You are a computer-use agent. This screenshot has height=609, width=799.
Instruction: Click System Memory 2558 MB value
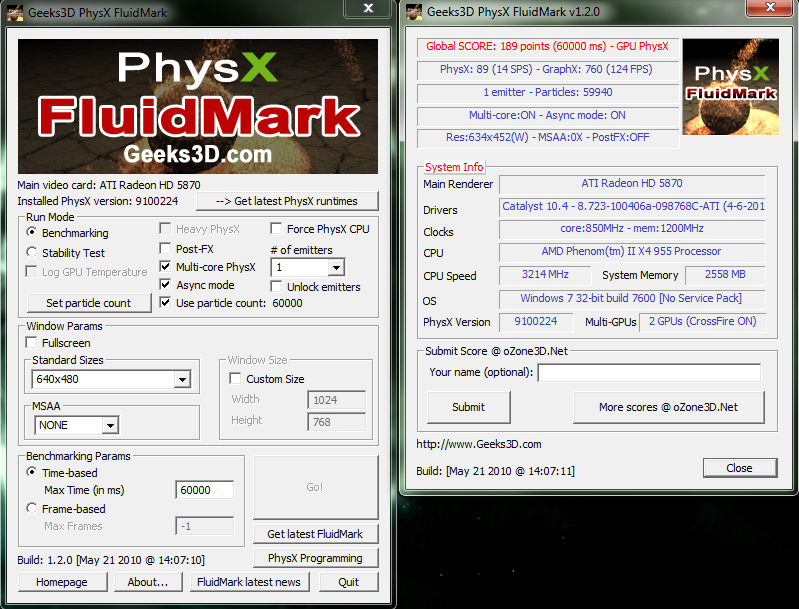coord(725,275)
